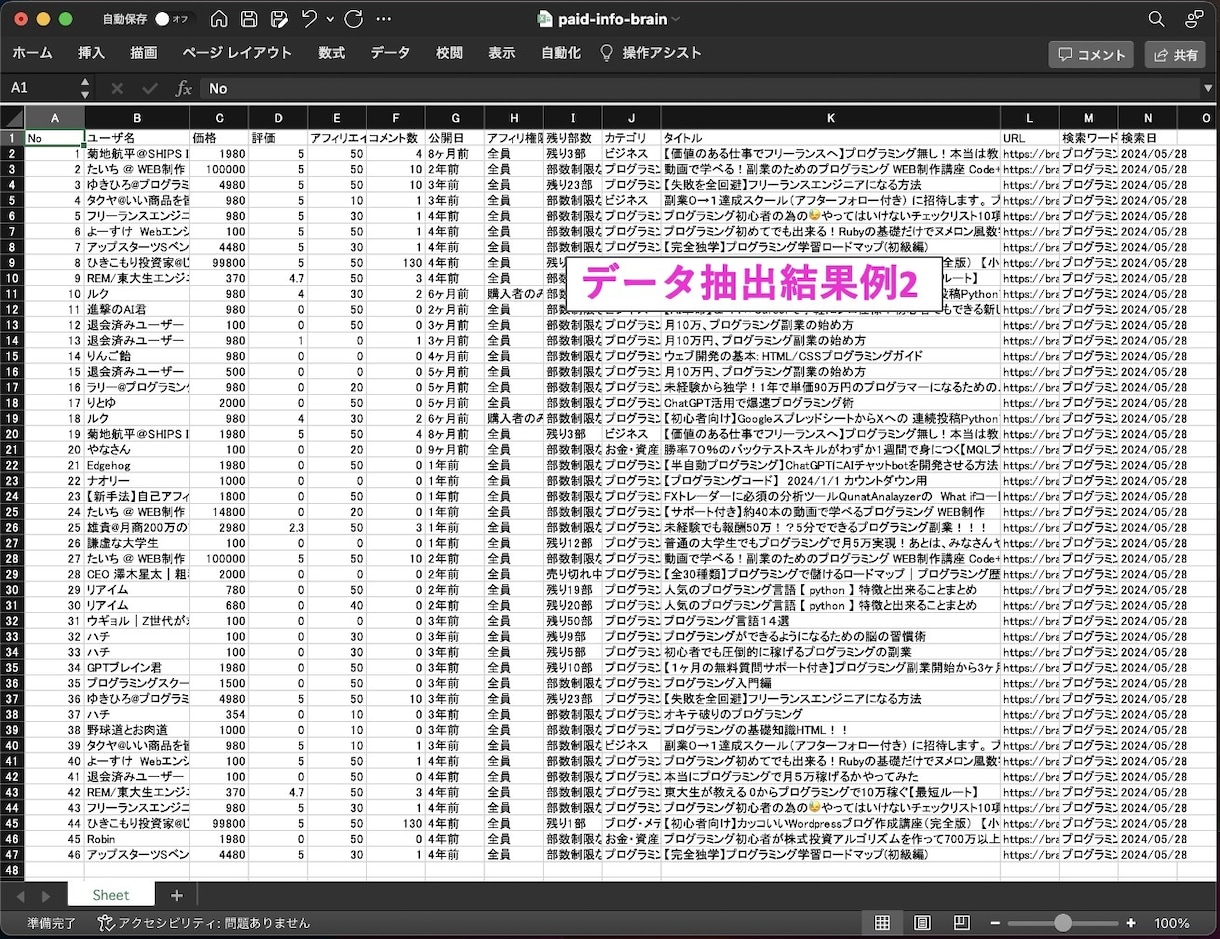This screenshot has width=1220, height=939.
Task: Select the 価格 header cell
Action: (219, 137)
